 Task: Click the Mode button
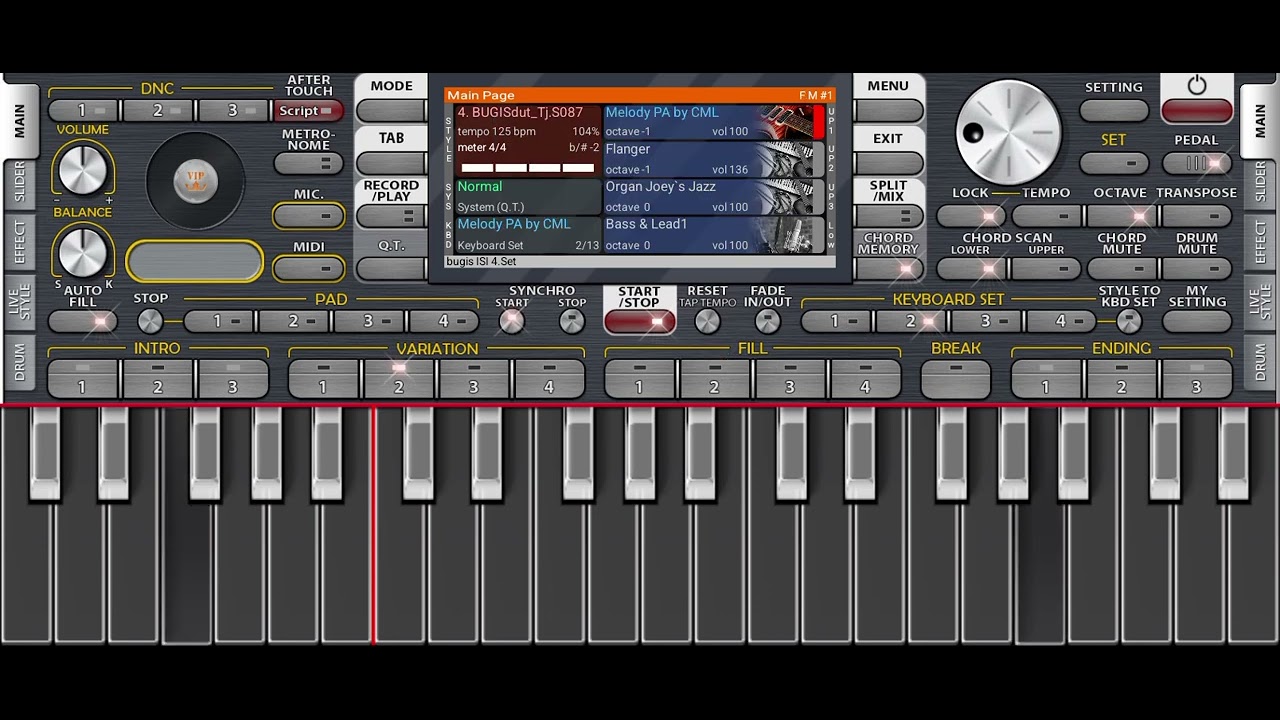[391, 110]
